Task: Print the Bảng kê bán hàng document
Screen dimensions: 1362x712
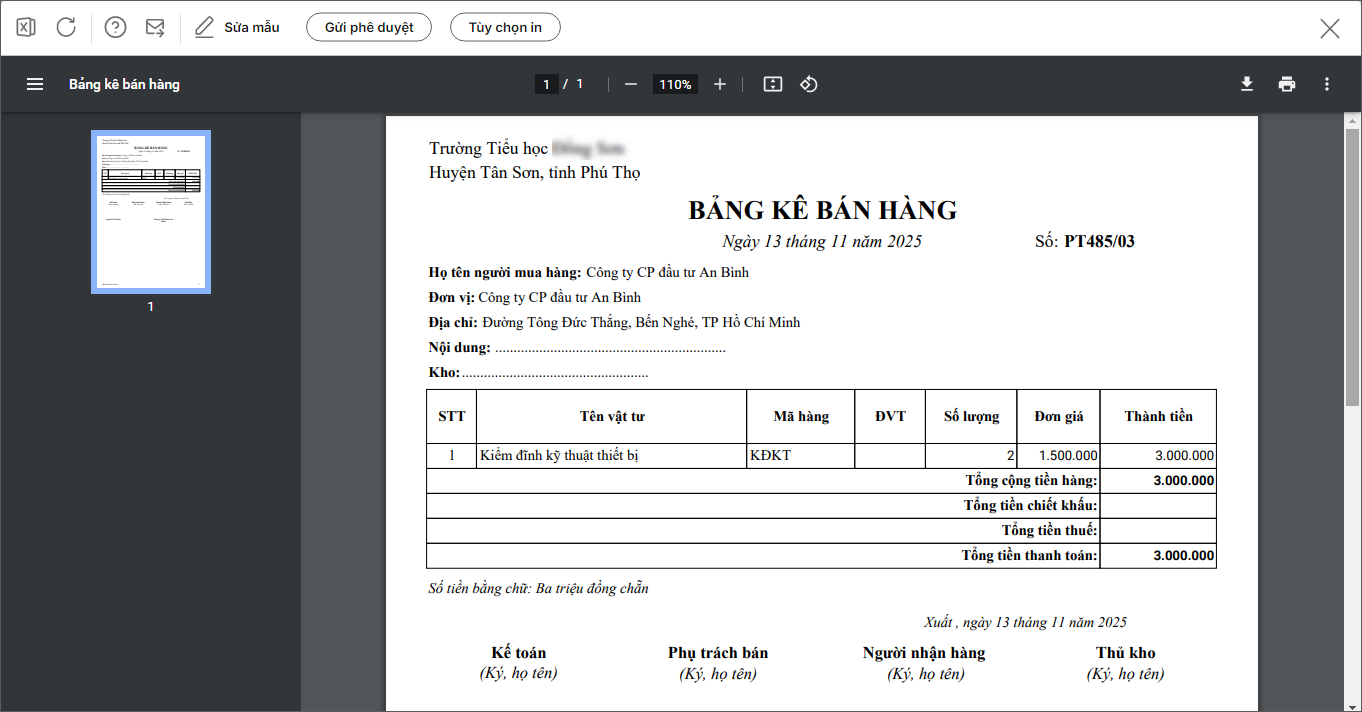Action: [x=1287, y=84]
